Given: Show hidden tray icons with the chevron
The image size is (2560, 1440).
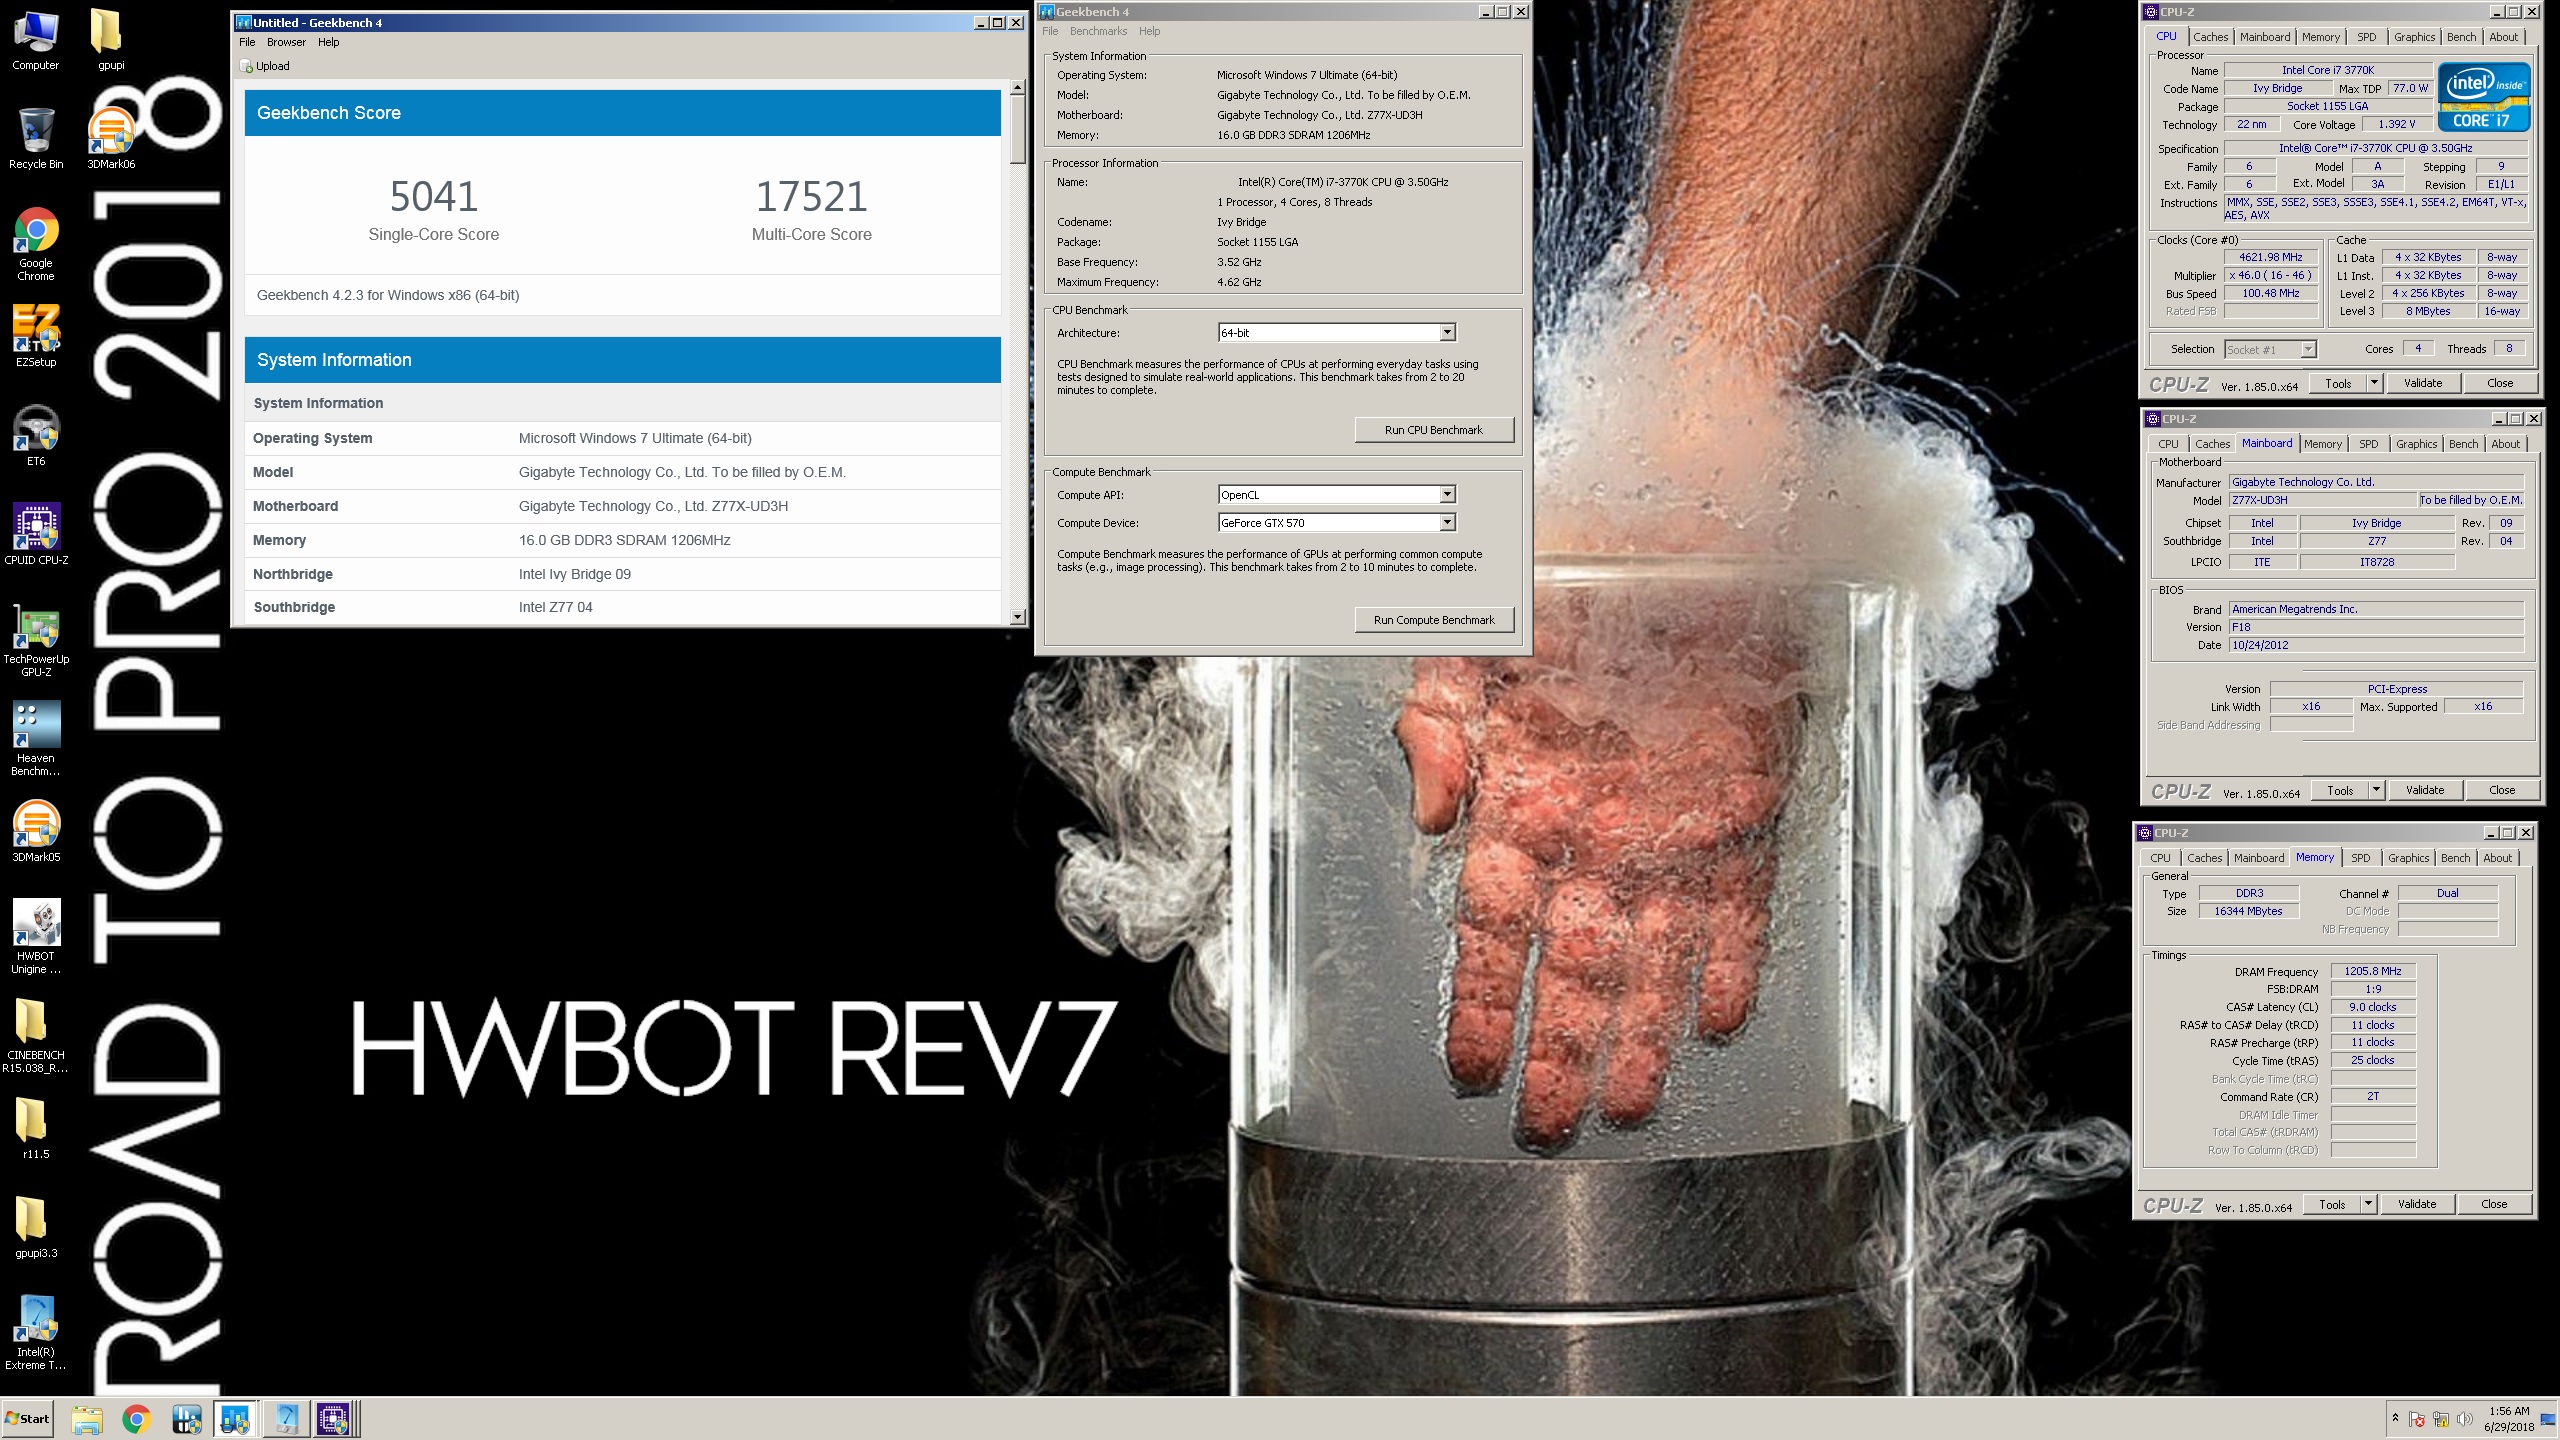Looking at the screenshot, I should pyautogui.click(x=2395, y=1418).
